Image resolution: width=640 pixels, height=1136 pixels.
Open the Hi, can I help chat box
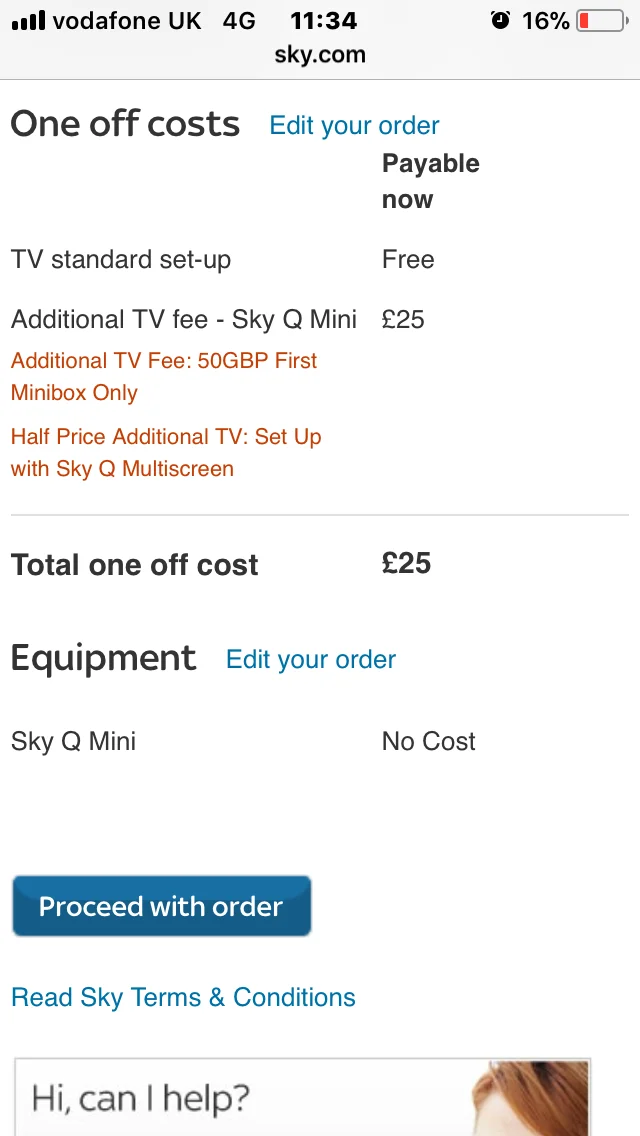303,1097
